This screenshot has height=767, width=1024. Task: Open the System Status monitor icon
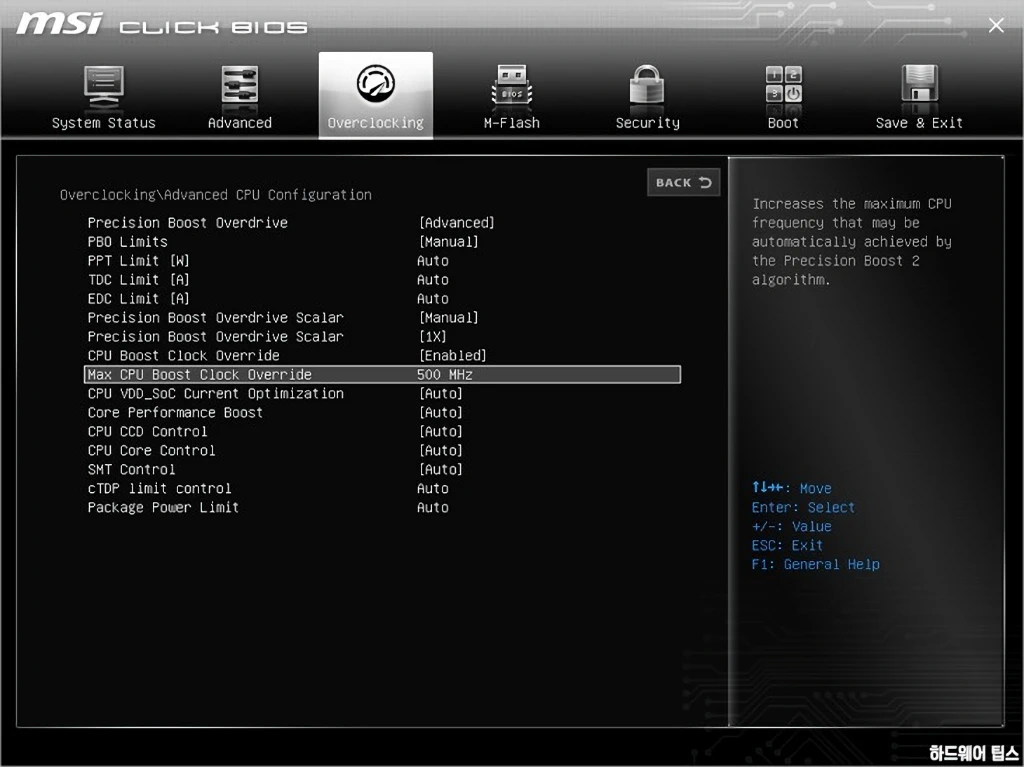[x=104, y=86]
